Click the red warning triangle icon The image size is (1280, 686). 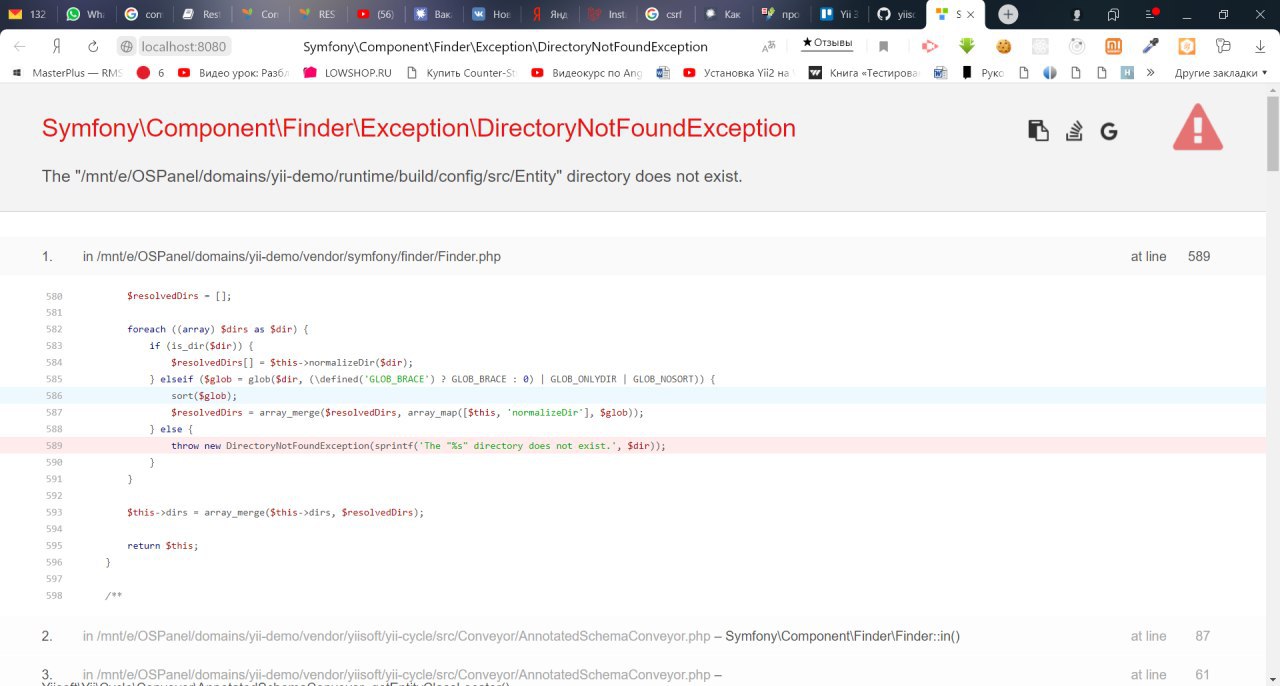pos(1198,128)
